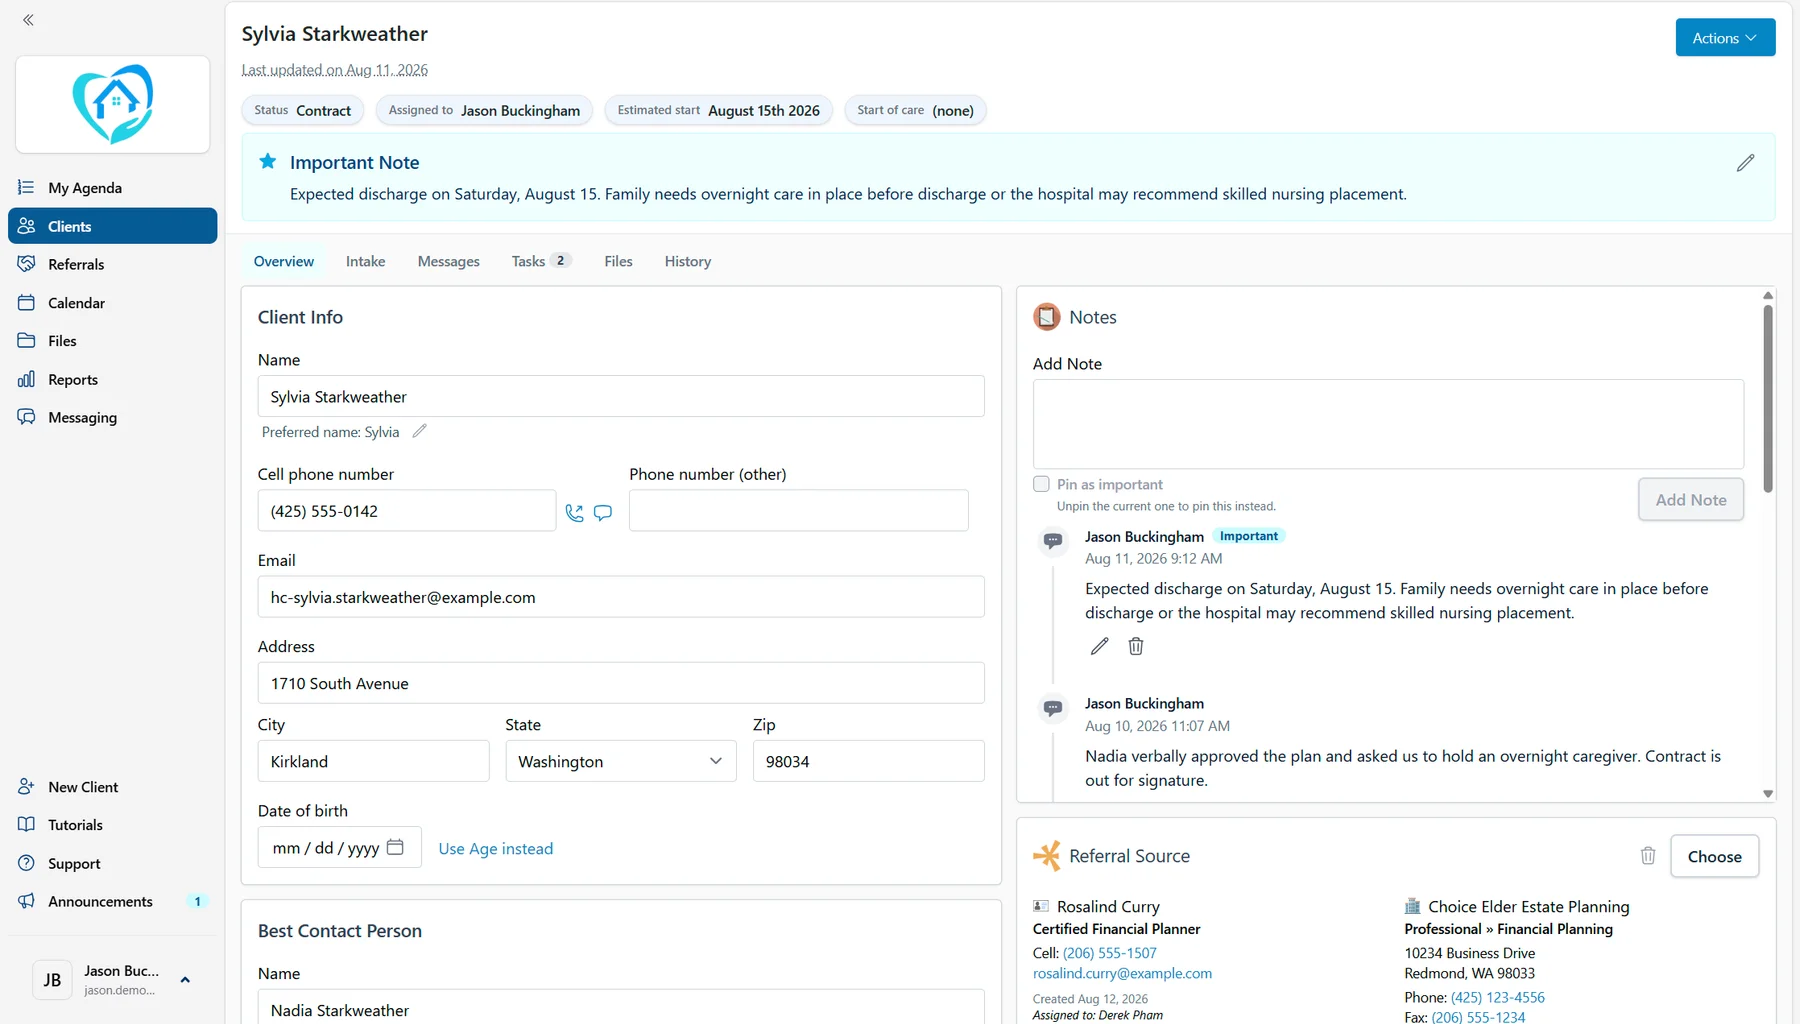Open the home care heart logo
This screenshot has height=1024, width=1800.
coord(113,104)
